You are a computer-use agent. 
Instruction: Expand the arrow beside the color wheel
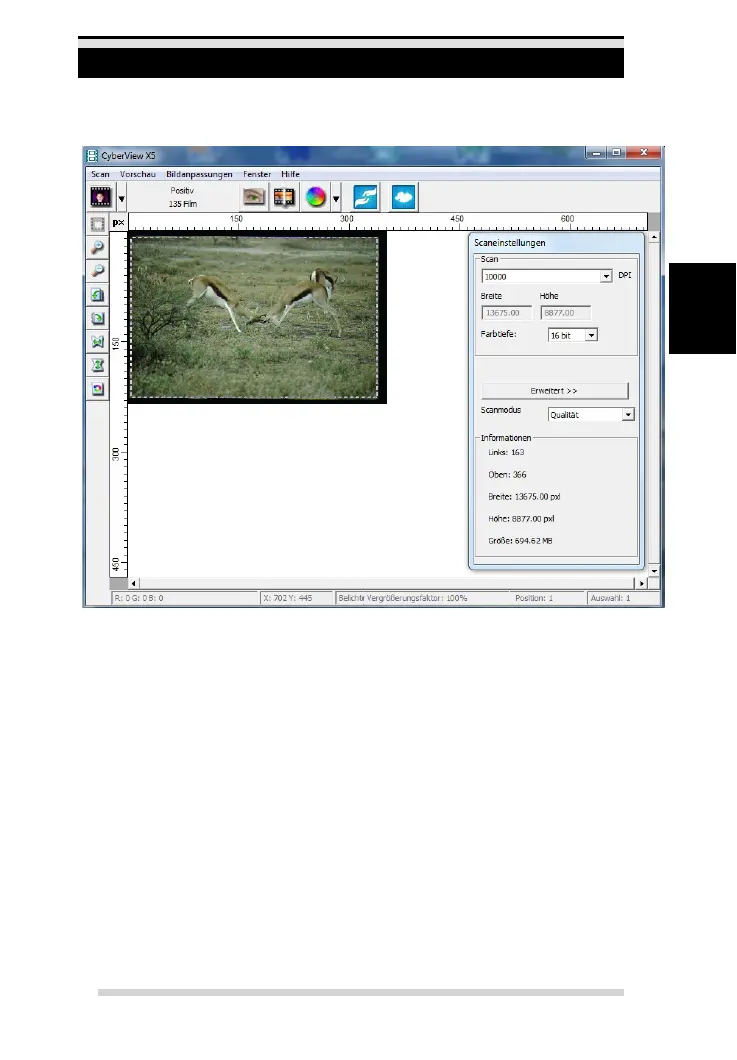(336, 198)
